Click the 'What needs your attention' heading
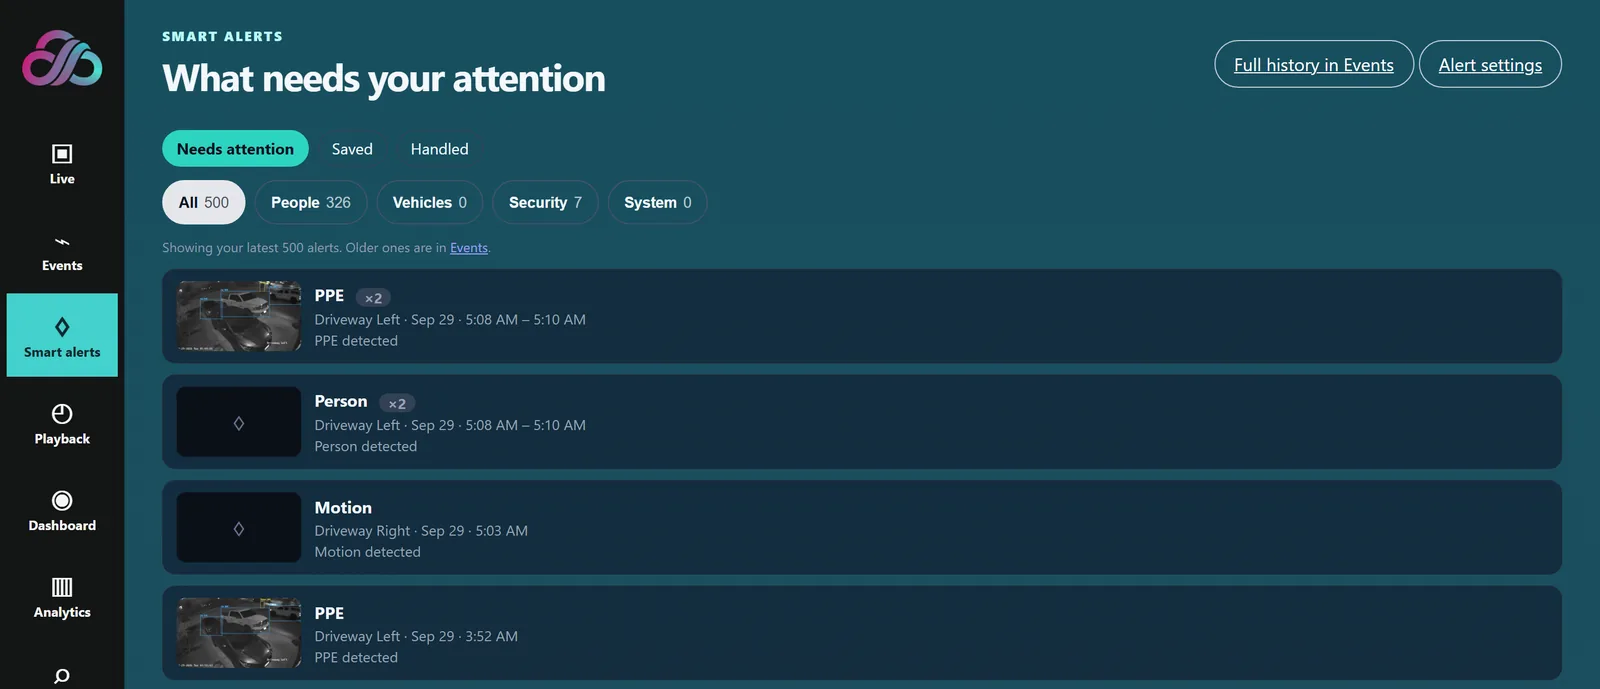Image resolution: width=1600 pixels, height=689 pixels. pyautogui.click(x=384, y=79)
